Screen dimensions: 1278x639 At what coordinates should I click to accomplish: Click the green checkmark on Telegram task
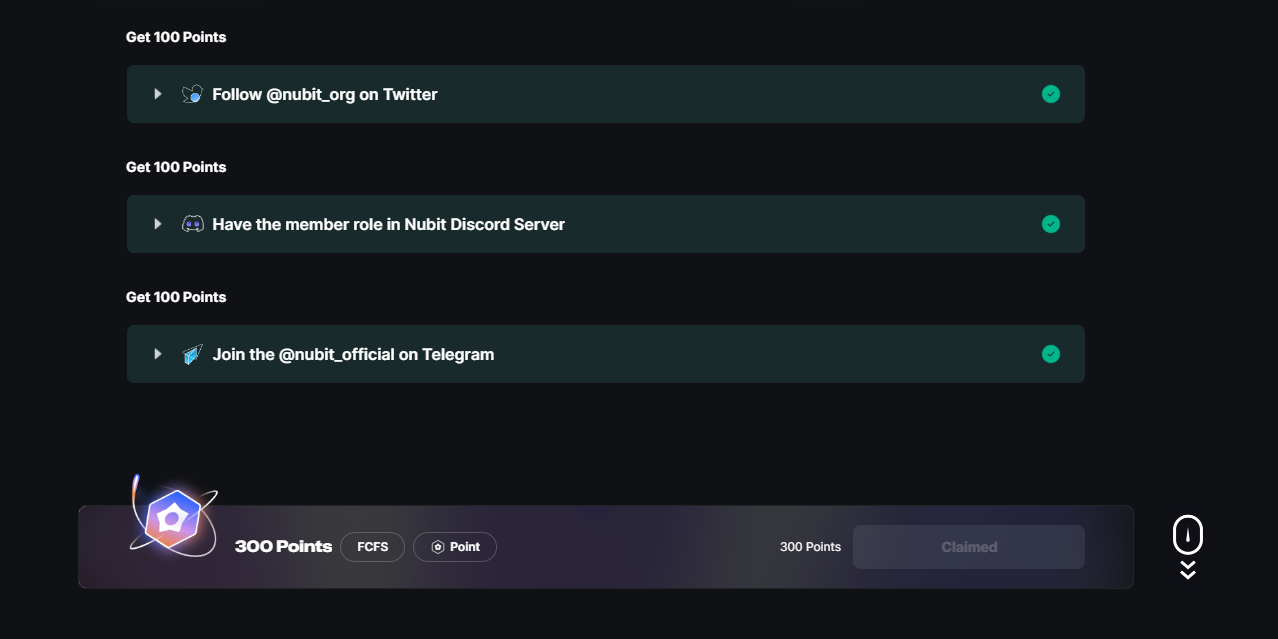pyautogui.click(x=1051, y=354)
